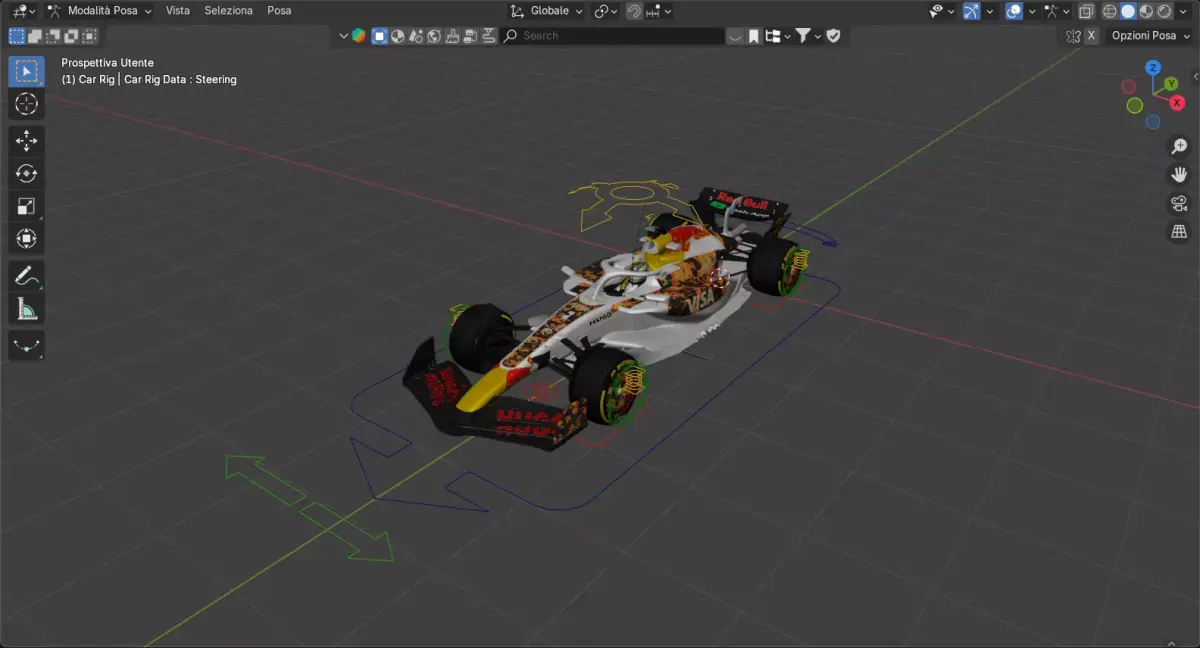
Task: Open the snapping options dropdown
Action: (659, 11)
